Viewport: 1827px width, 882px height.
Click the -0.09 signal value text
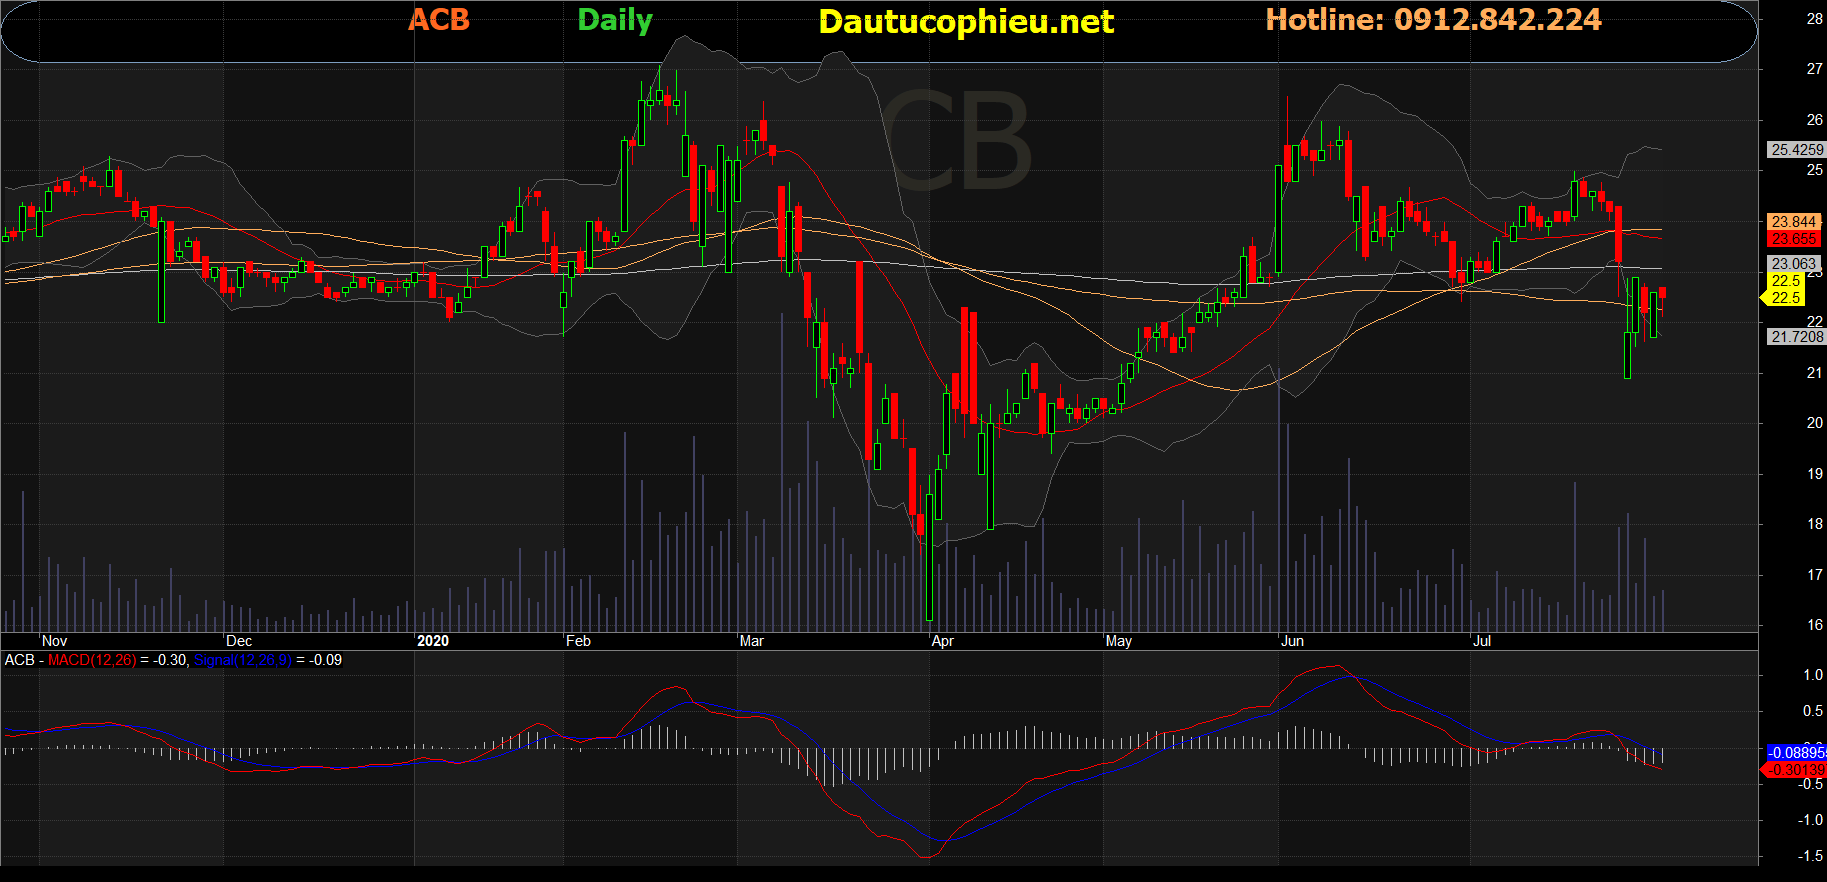click(x=325, y=660)
